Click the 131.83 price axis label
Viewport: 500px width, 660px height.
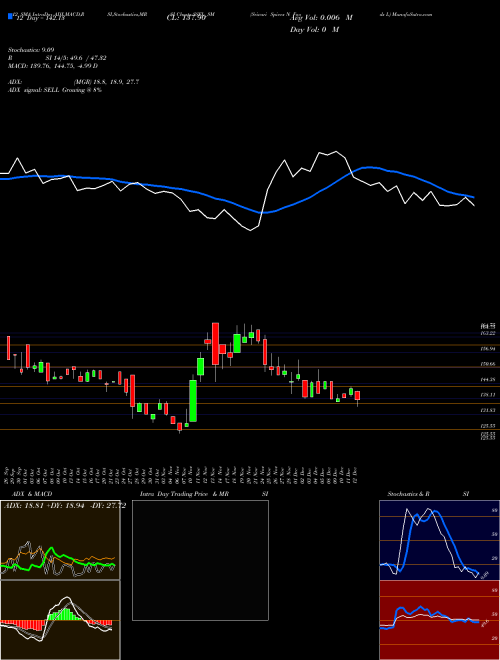(488, 410)
